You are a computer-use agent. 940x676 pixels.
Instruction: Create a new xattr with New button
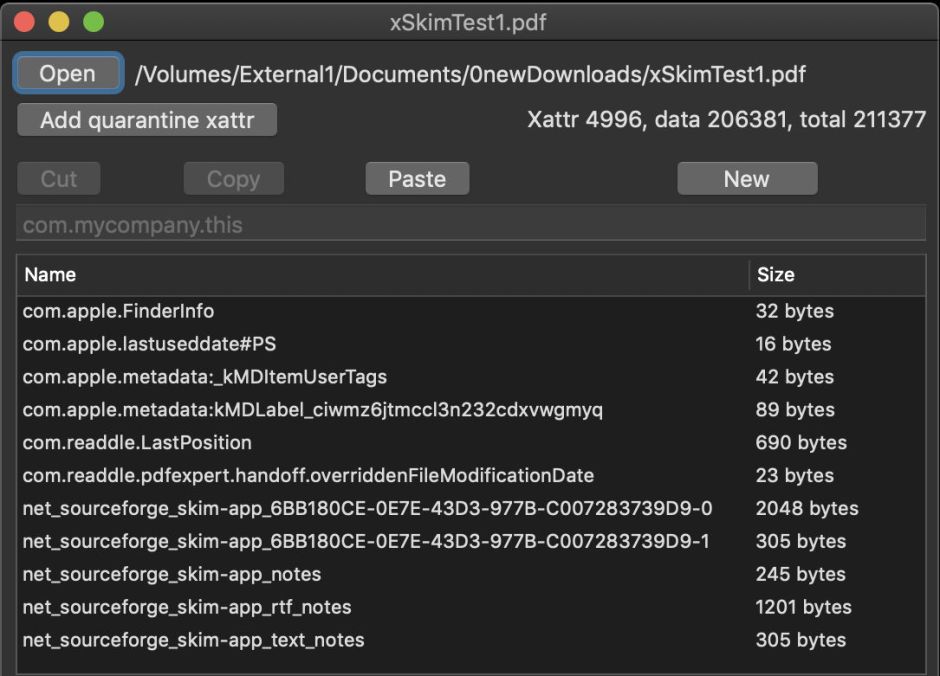point(747,179)
